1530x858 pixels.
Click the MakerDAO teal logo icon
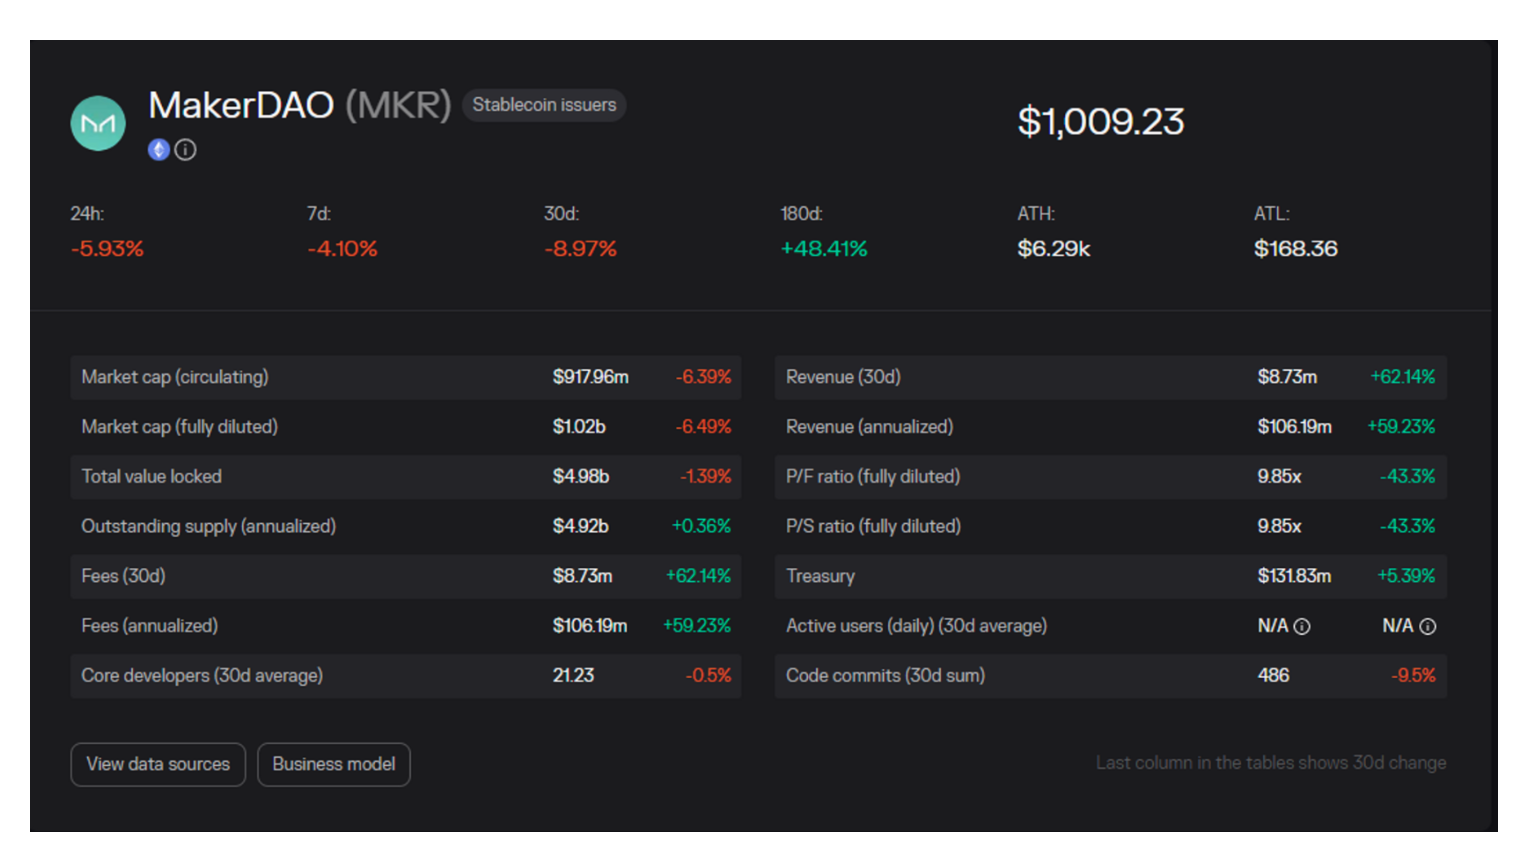98,123
